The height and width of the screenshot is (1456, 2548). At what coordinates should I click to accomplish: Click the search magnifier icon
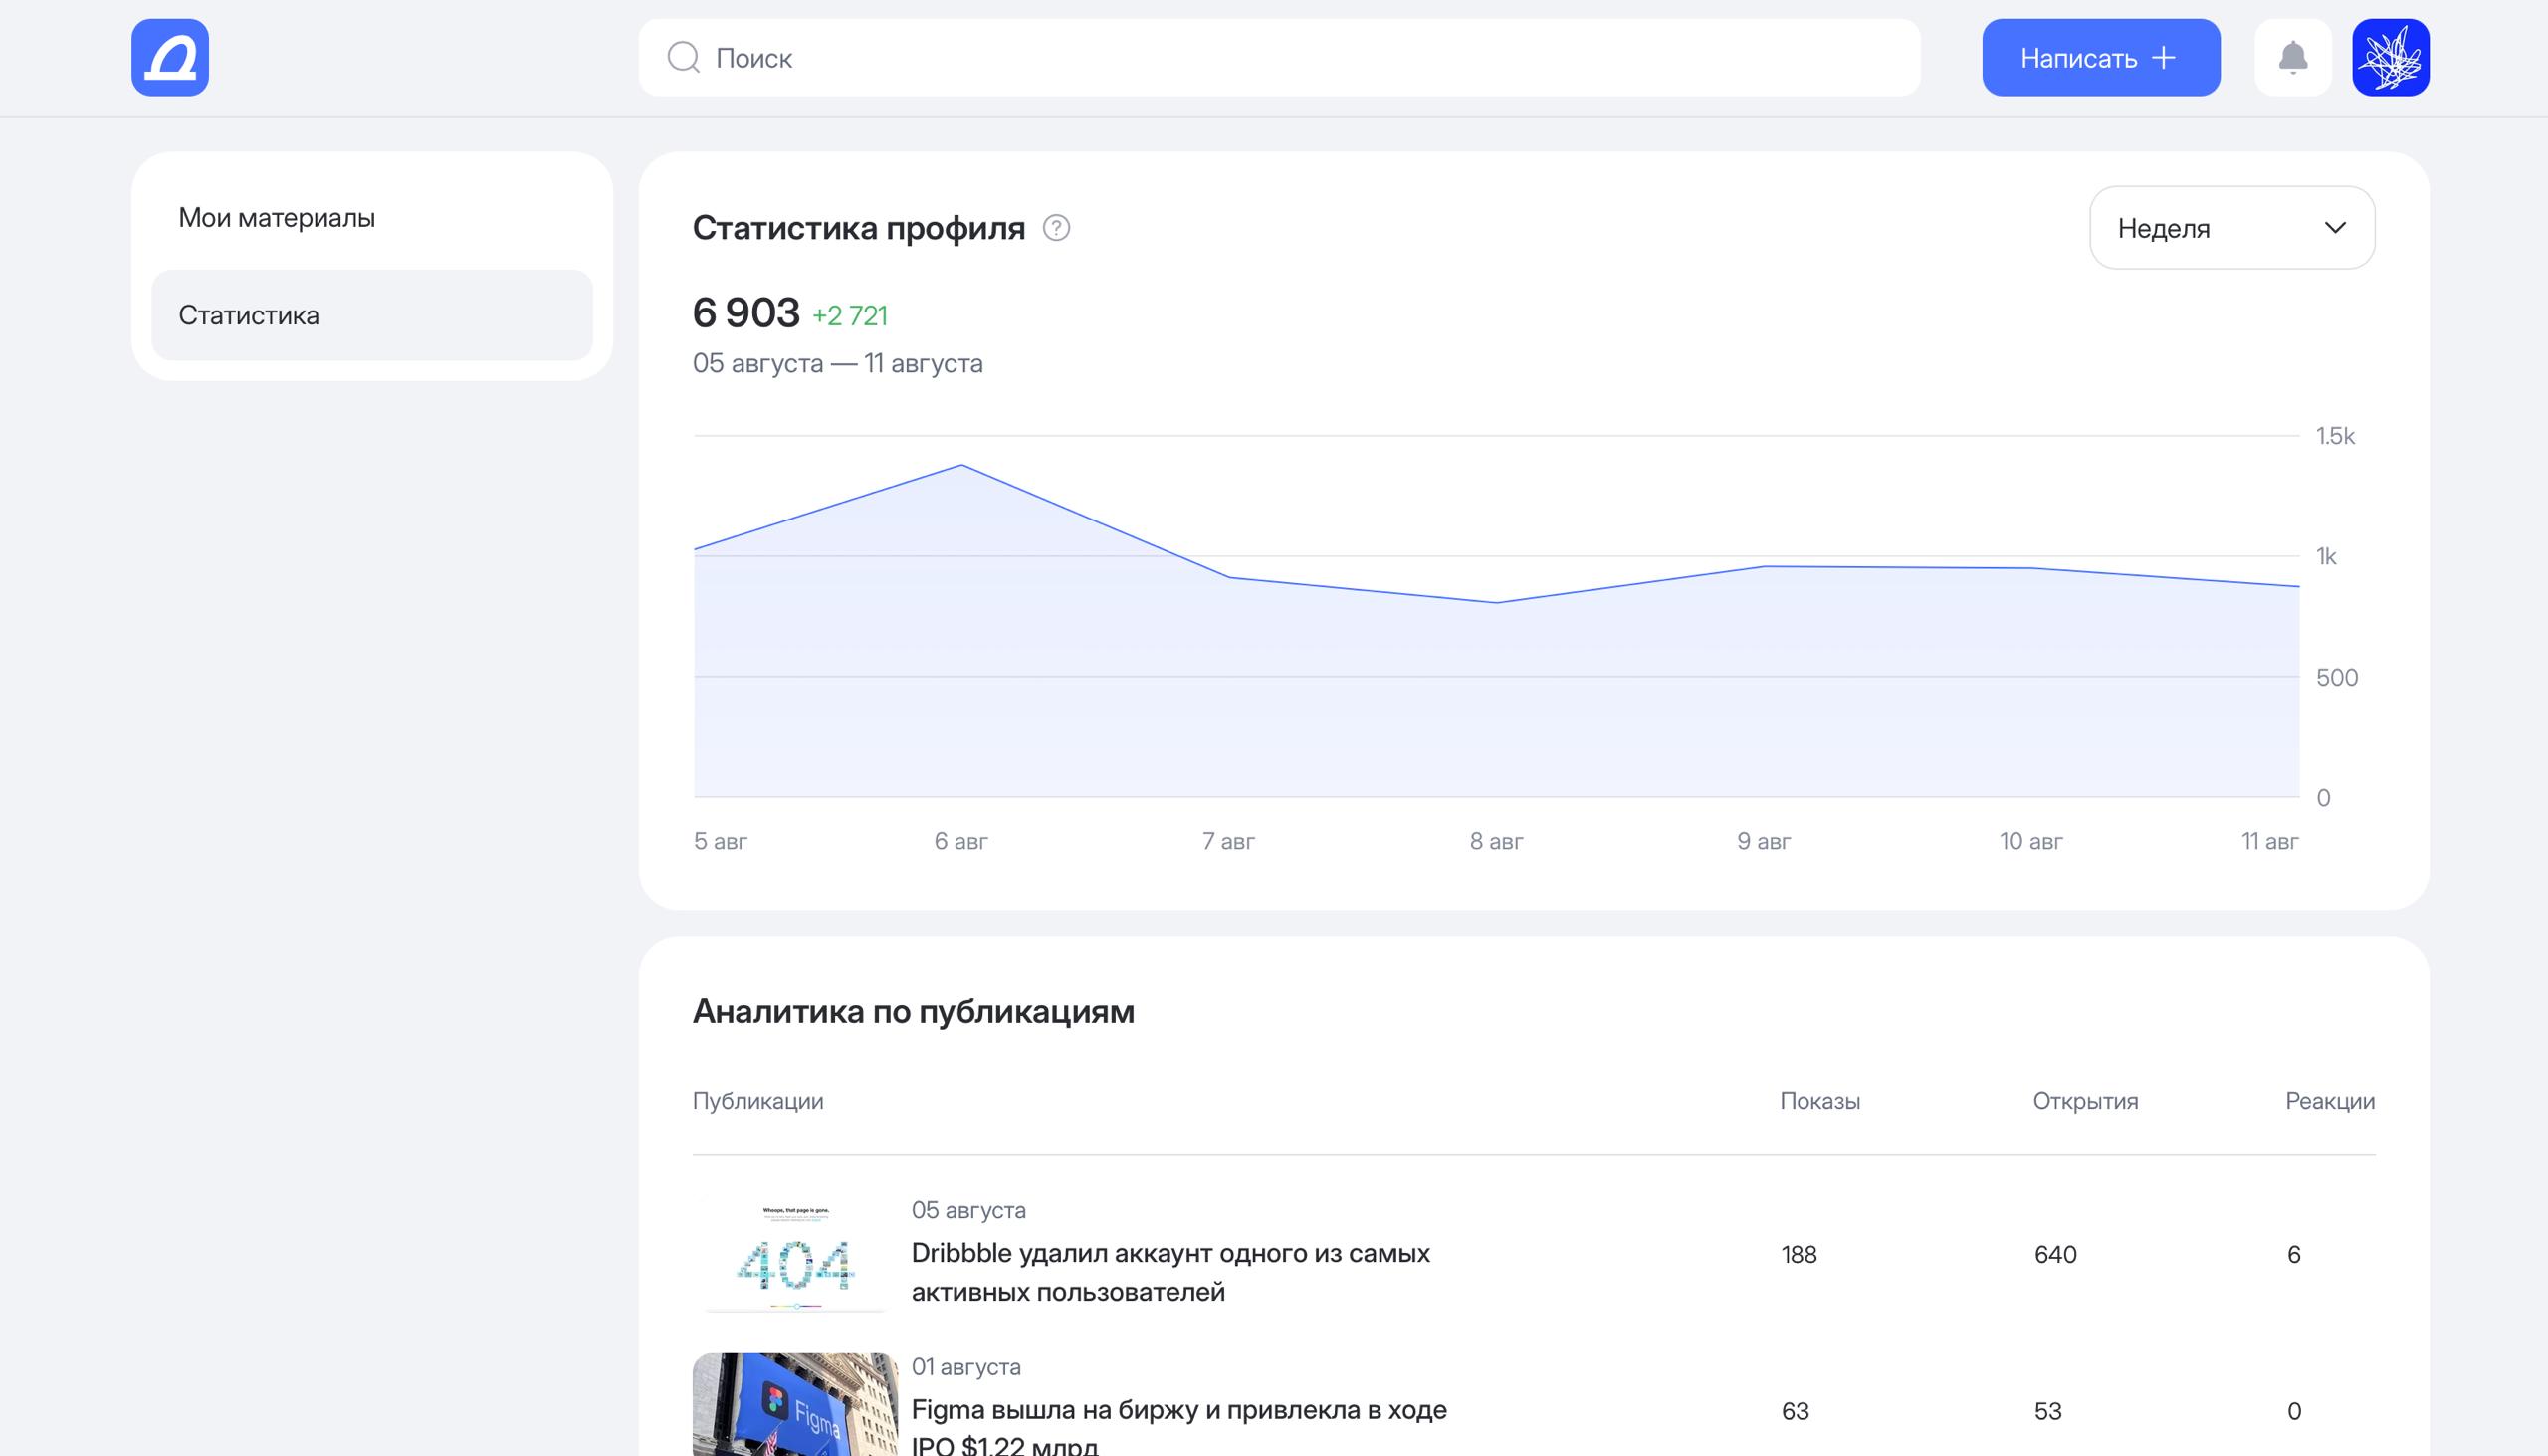(x=683, y=57)
